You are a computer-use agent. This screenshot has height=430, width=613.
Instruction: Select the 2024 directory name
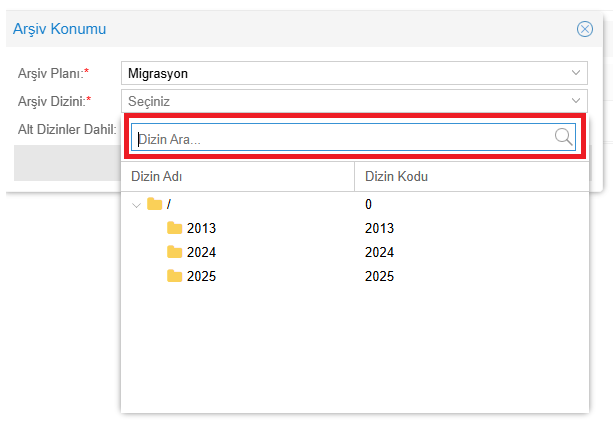point(201,252)
